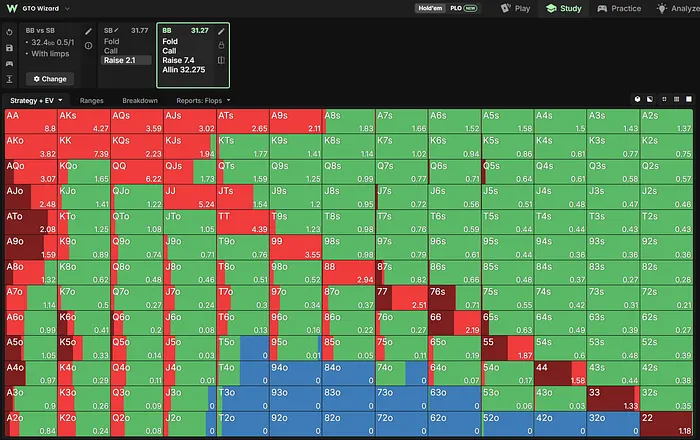Click the KK cell showing 7.39
Screen dimensions: 700x440
point(84,147)
